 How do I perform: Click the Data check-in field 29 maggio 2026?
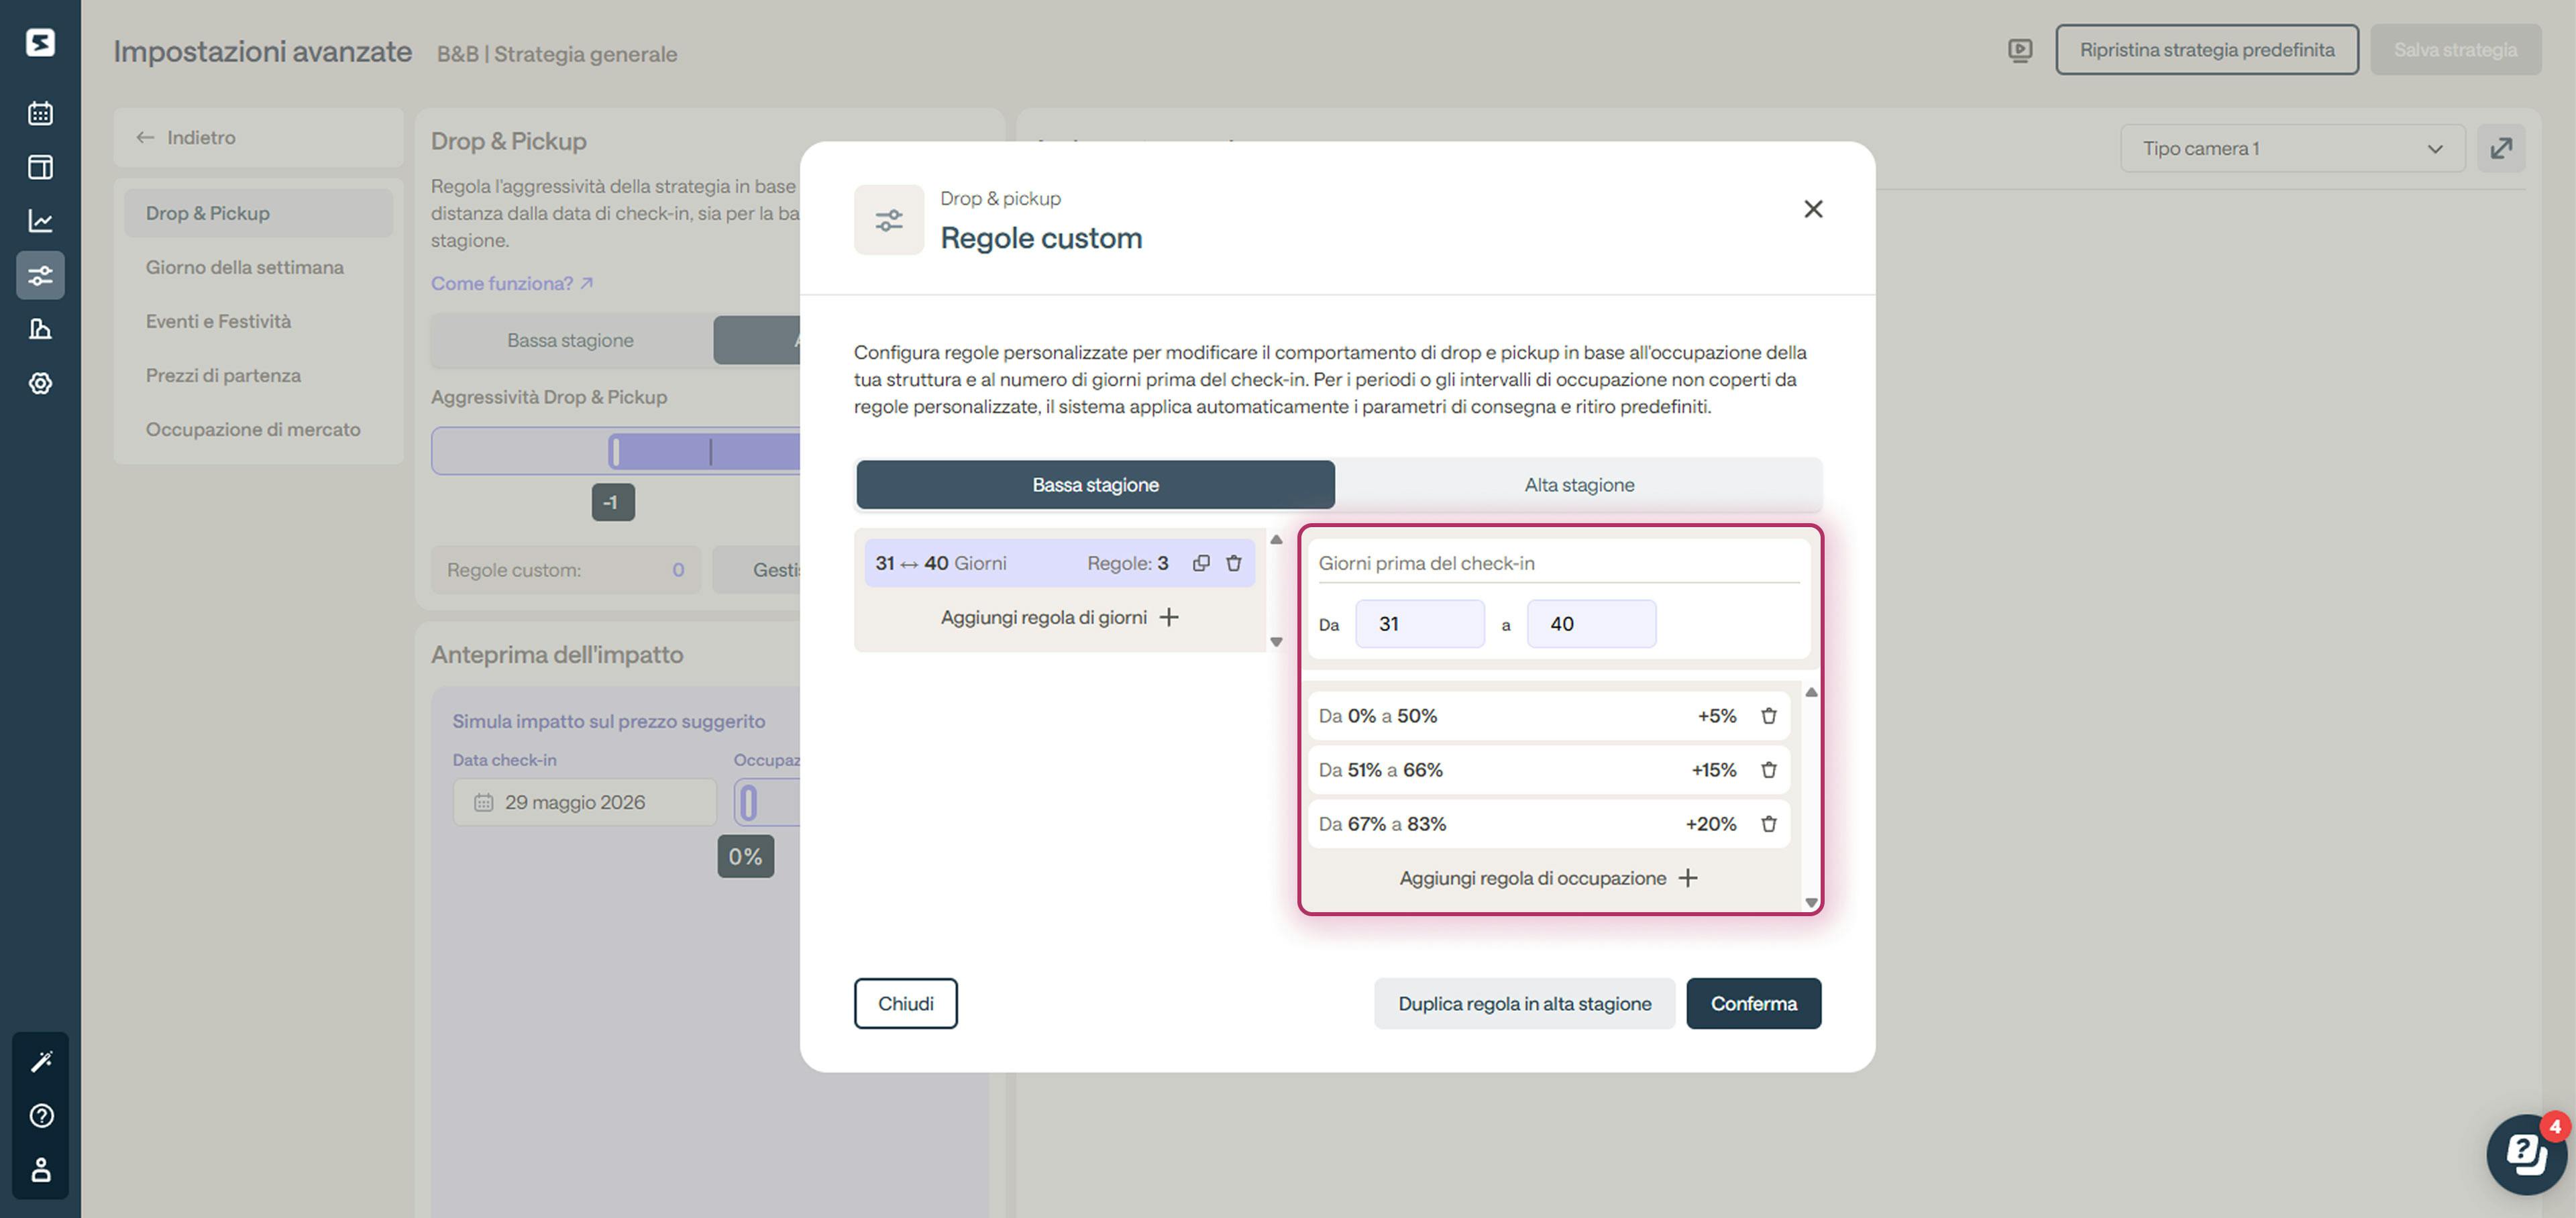point(585,802)
